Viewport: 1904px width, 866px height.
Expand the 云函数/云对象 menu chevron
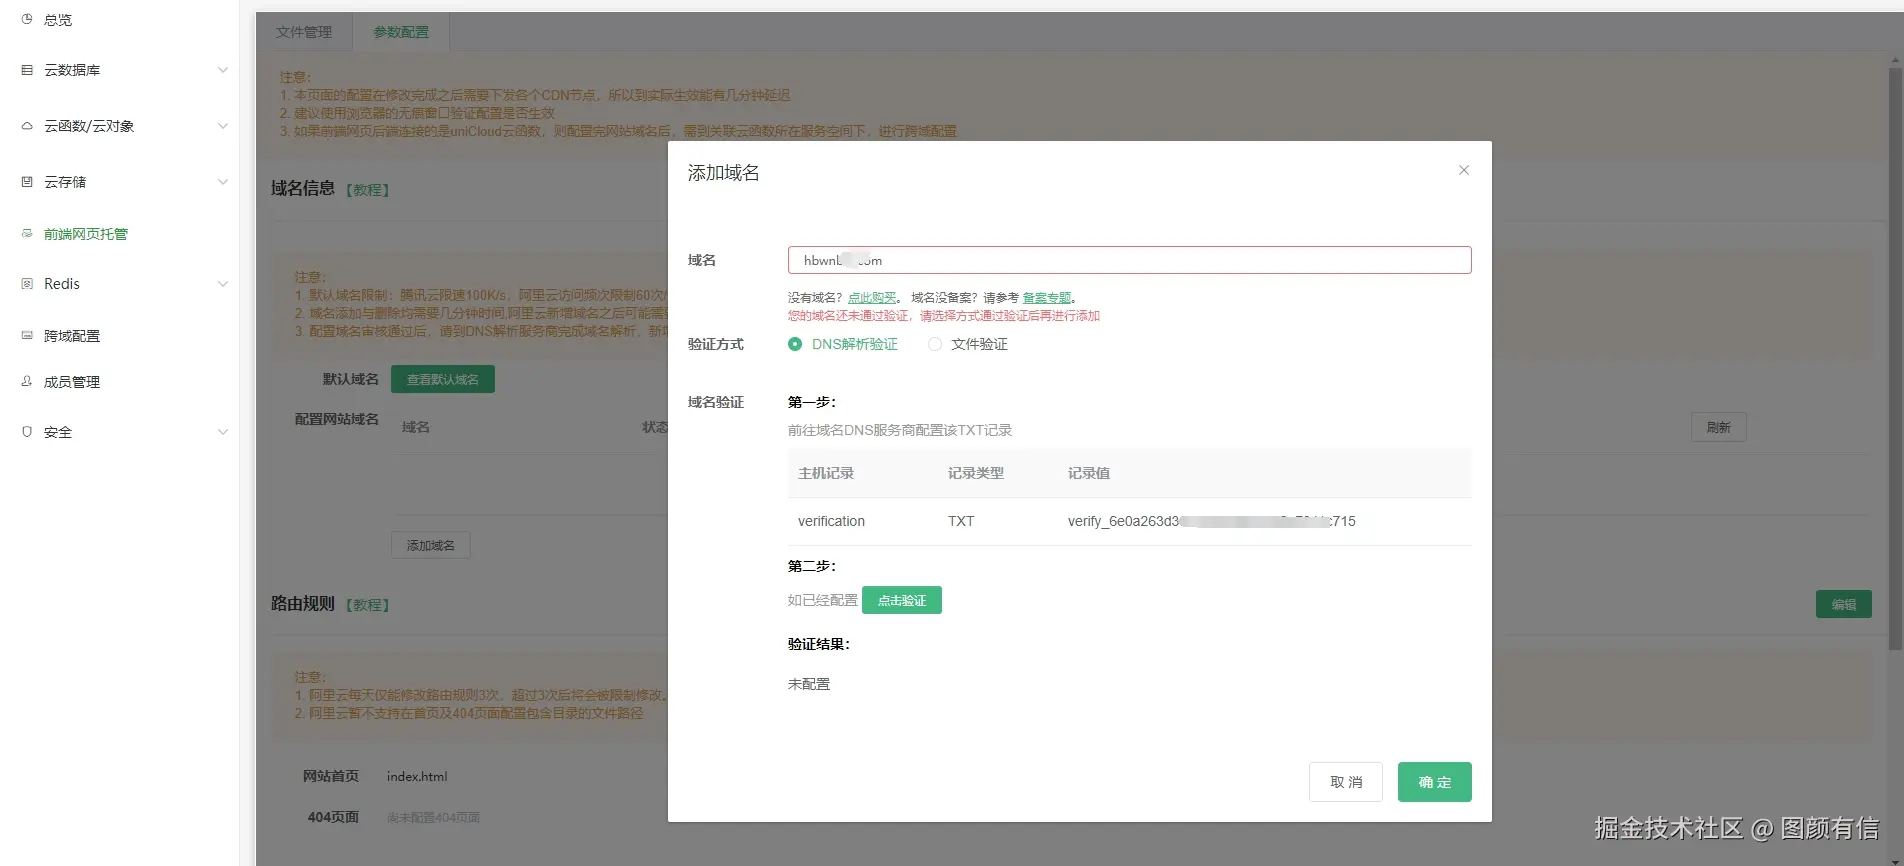click(223, 126)
